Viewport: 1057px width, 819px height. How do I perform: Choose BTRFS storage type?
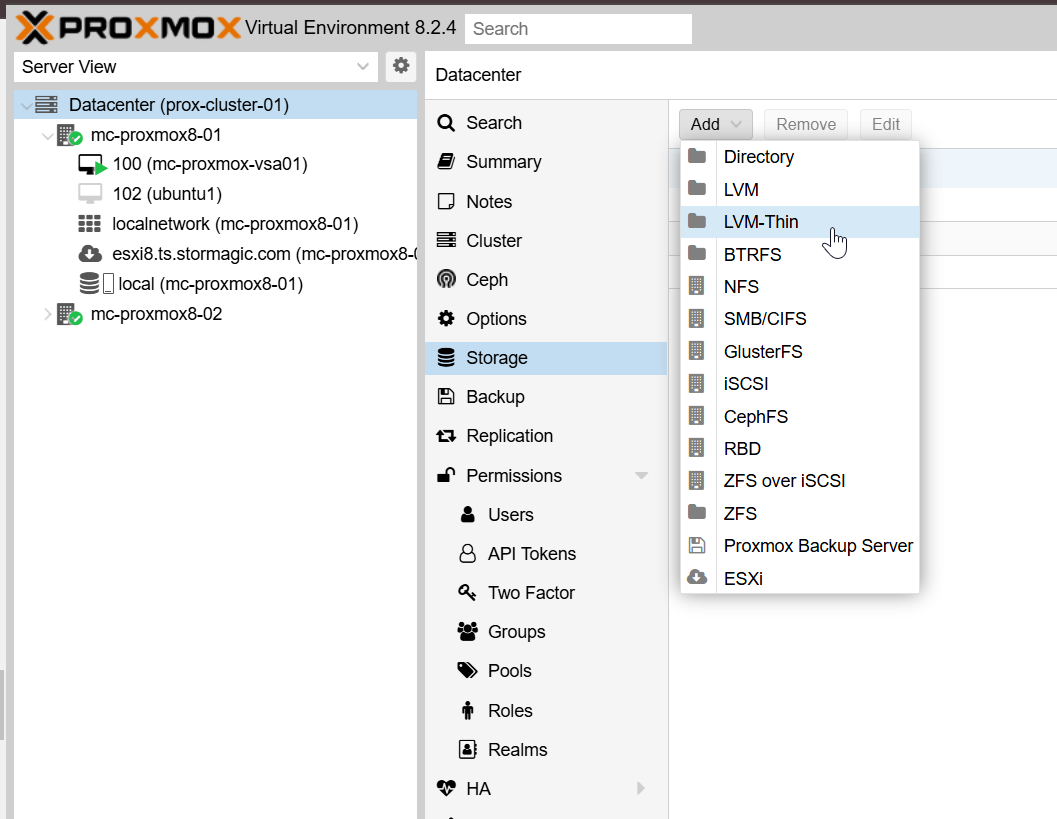(799, 254)
